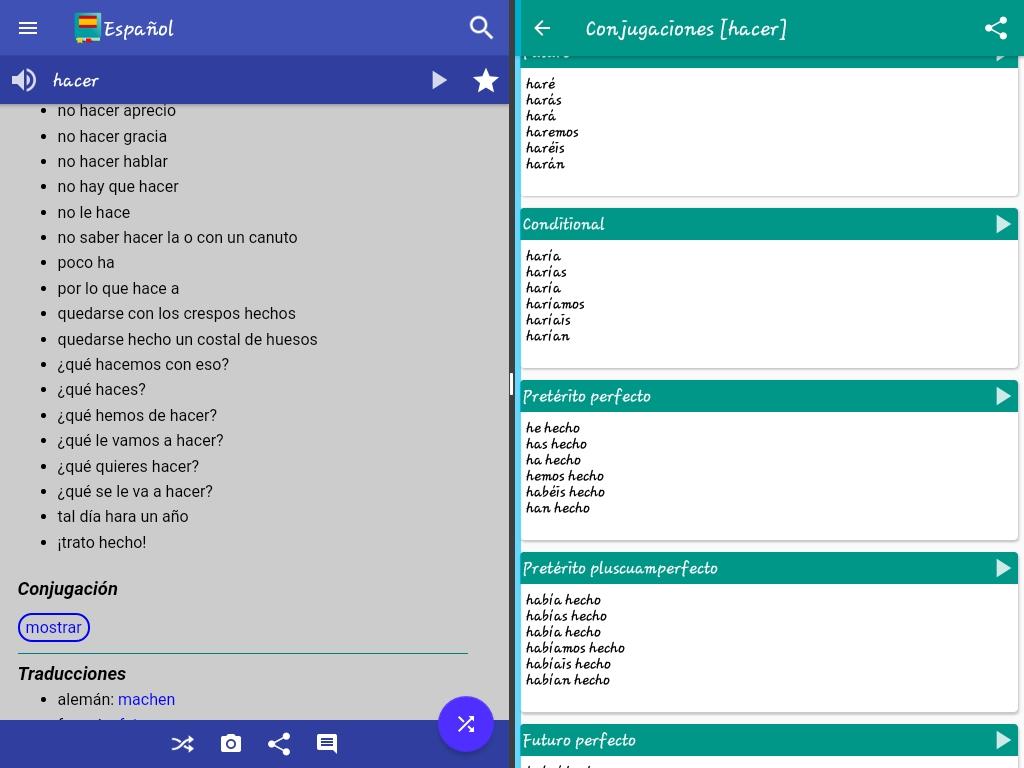Image resolution: width=1024 pixels, height=768 pixels.
Task: Tap the round floating shuffle button
Action: click(466, 724)
